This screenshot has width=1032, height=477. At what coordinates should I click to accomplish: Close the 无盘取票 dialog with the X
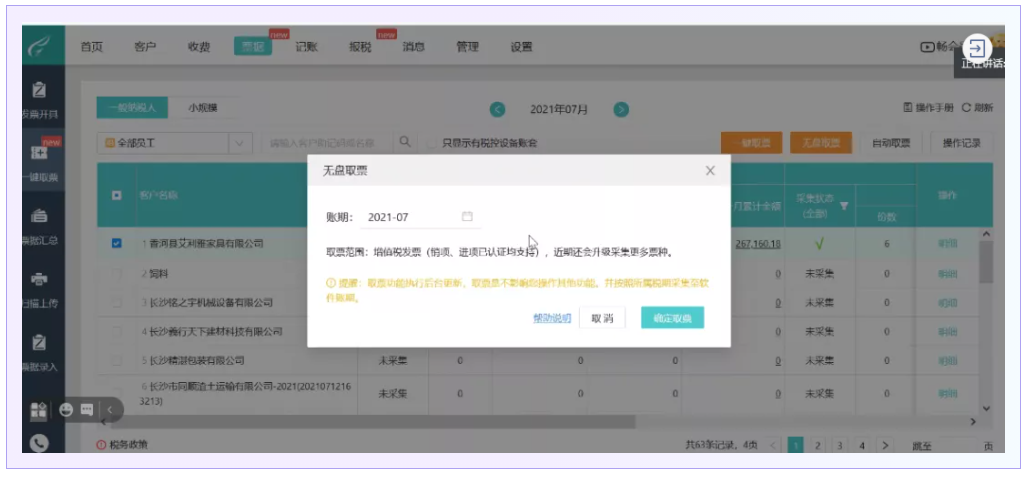pyautogui.click(x=710, y=171)
